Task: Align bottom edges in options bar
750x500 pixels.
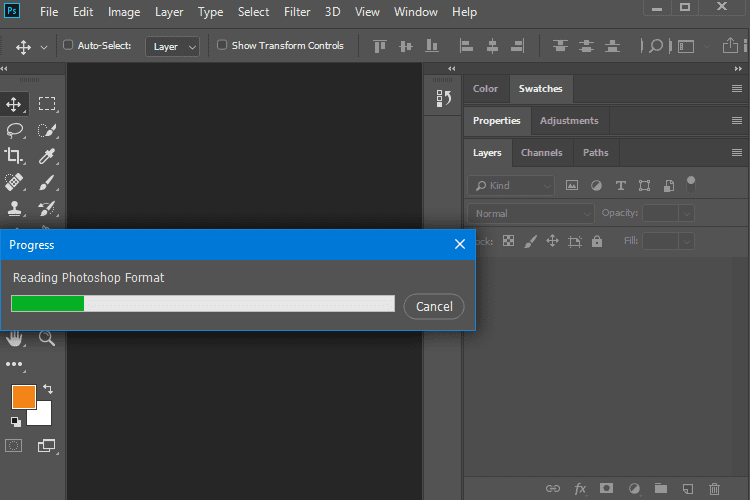Action: coord(431,46)
